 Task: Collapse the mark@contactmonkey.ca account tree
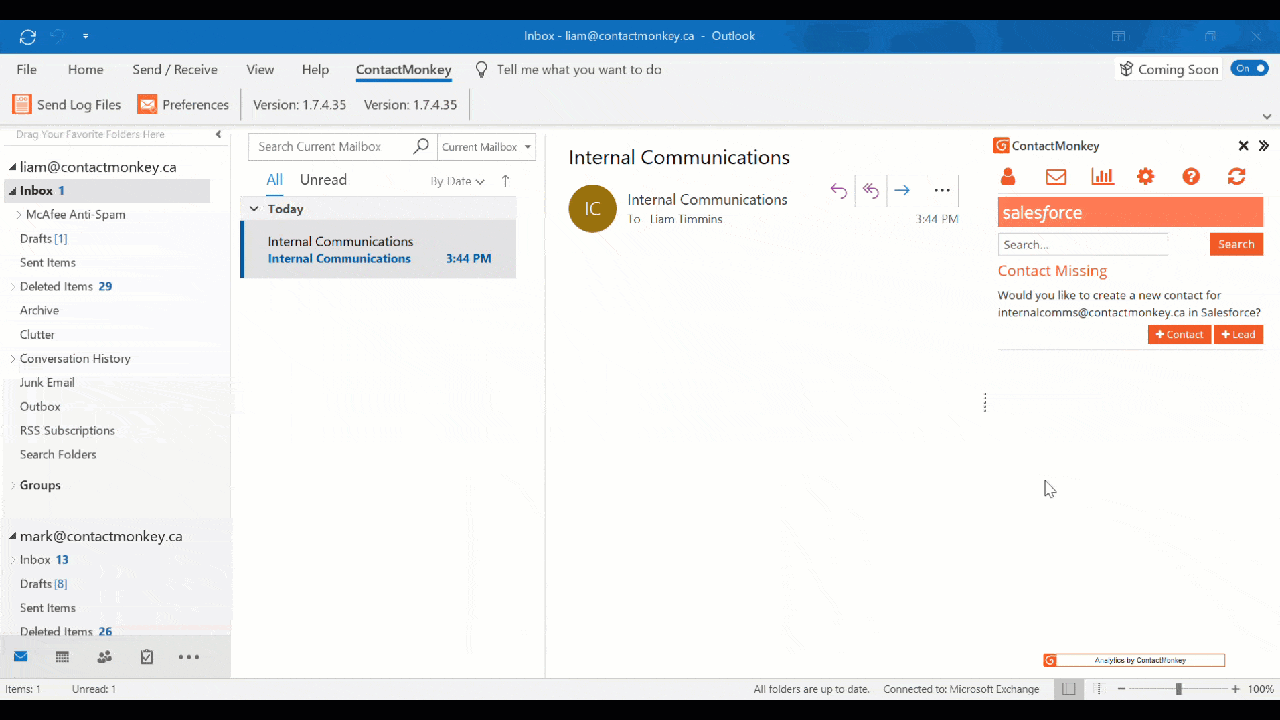click(13, 537)
